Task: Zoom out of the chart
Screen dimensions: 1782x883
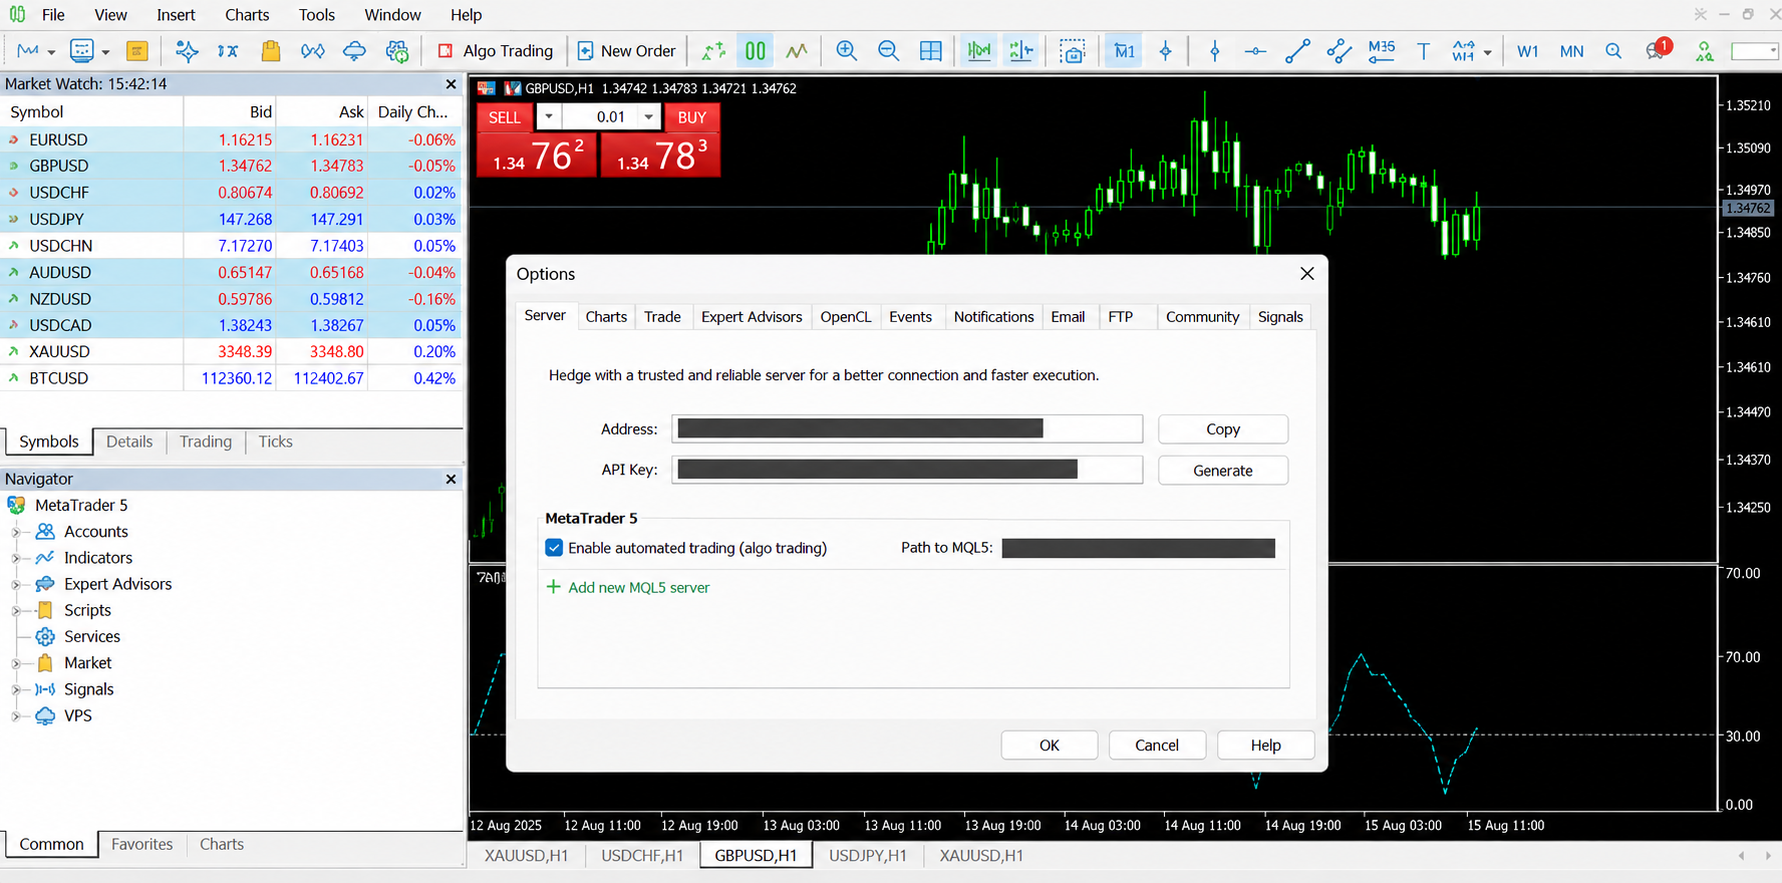Action: tap(888, 51)
